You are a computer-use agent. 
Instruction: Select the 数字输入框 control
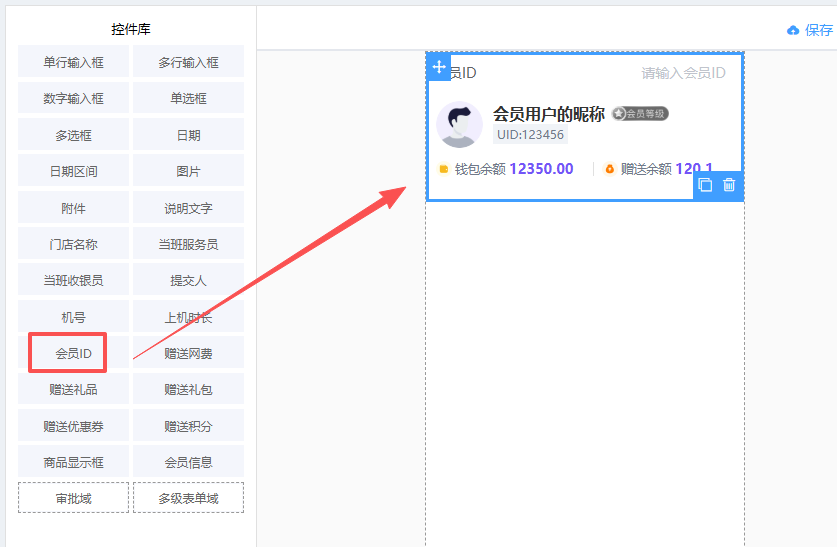coord(74,98)
